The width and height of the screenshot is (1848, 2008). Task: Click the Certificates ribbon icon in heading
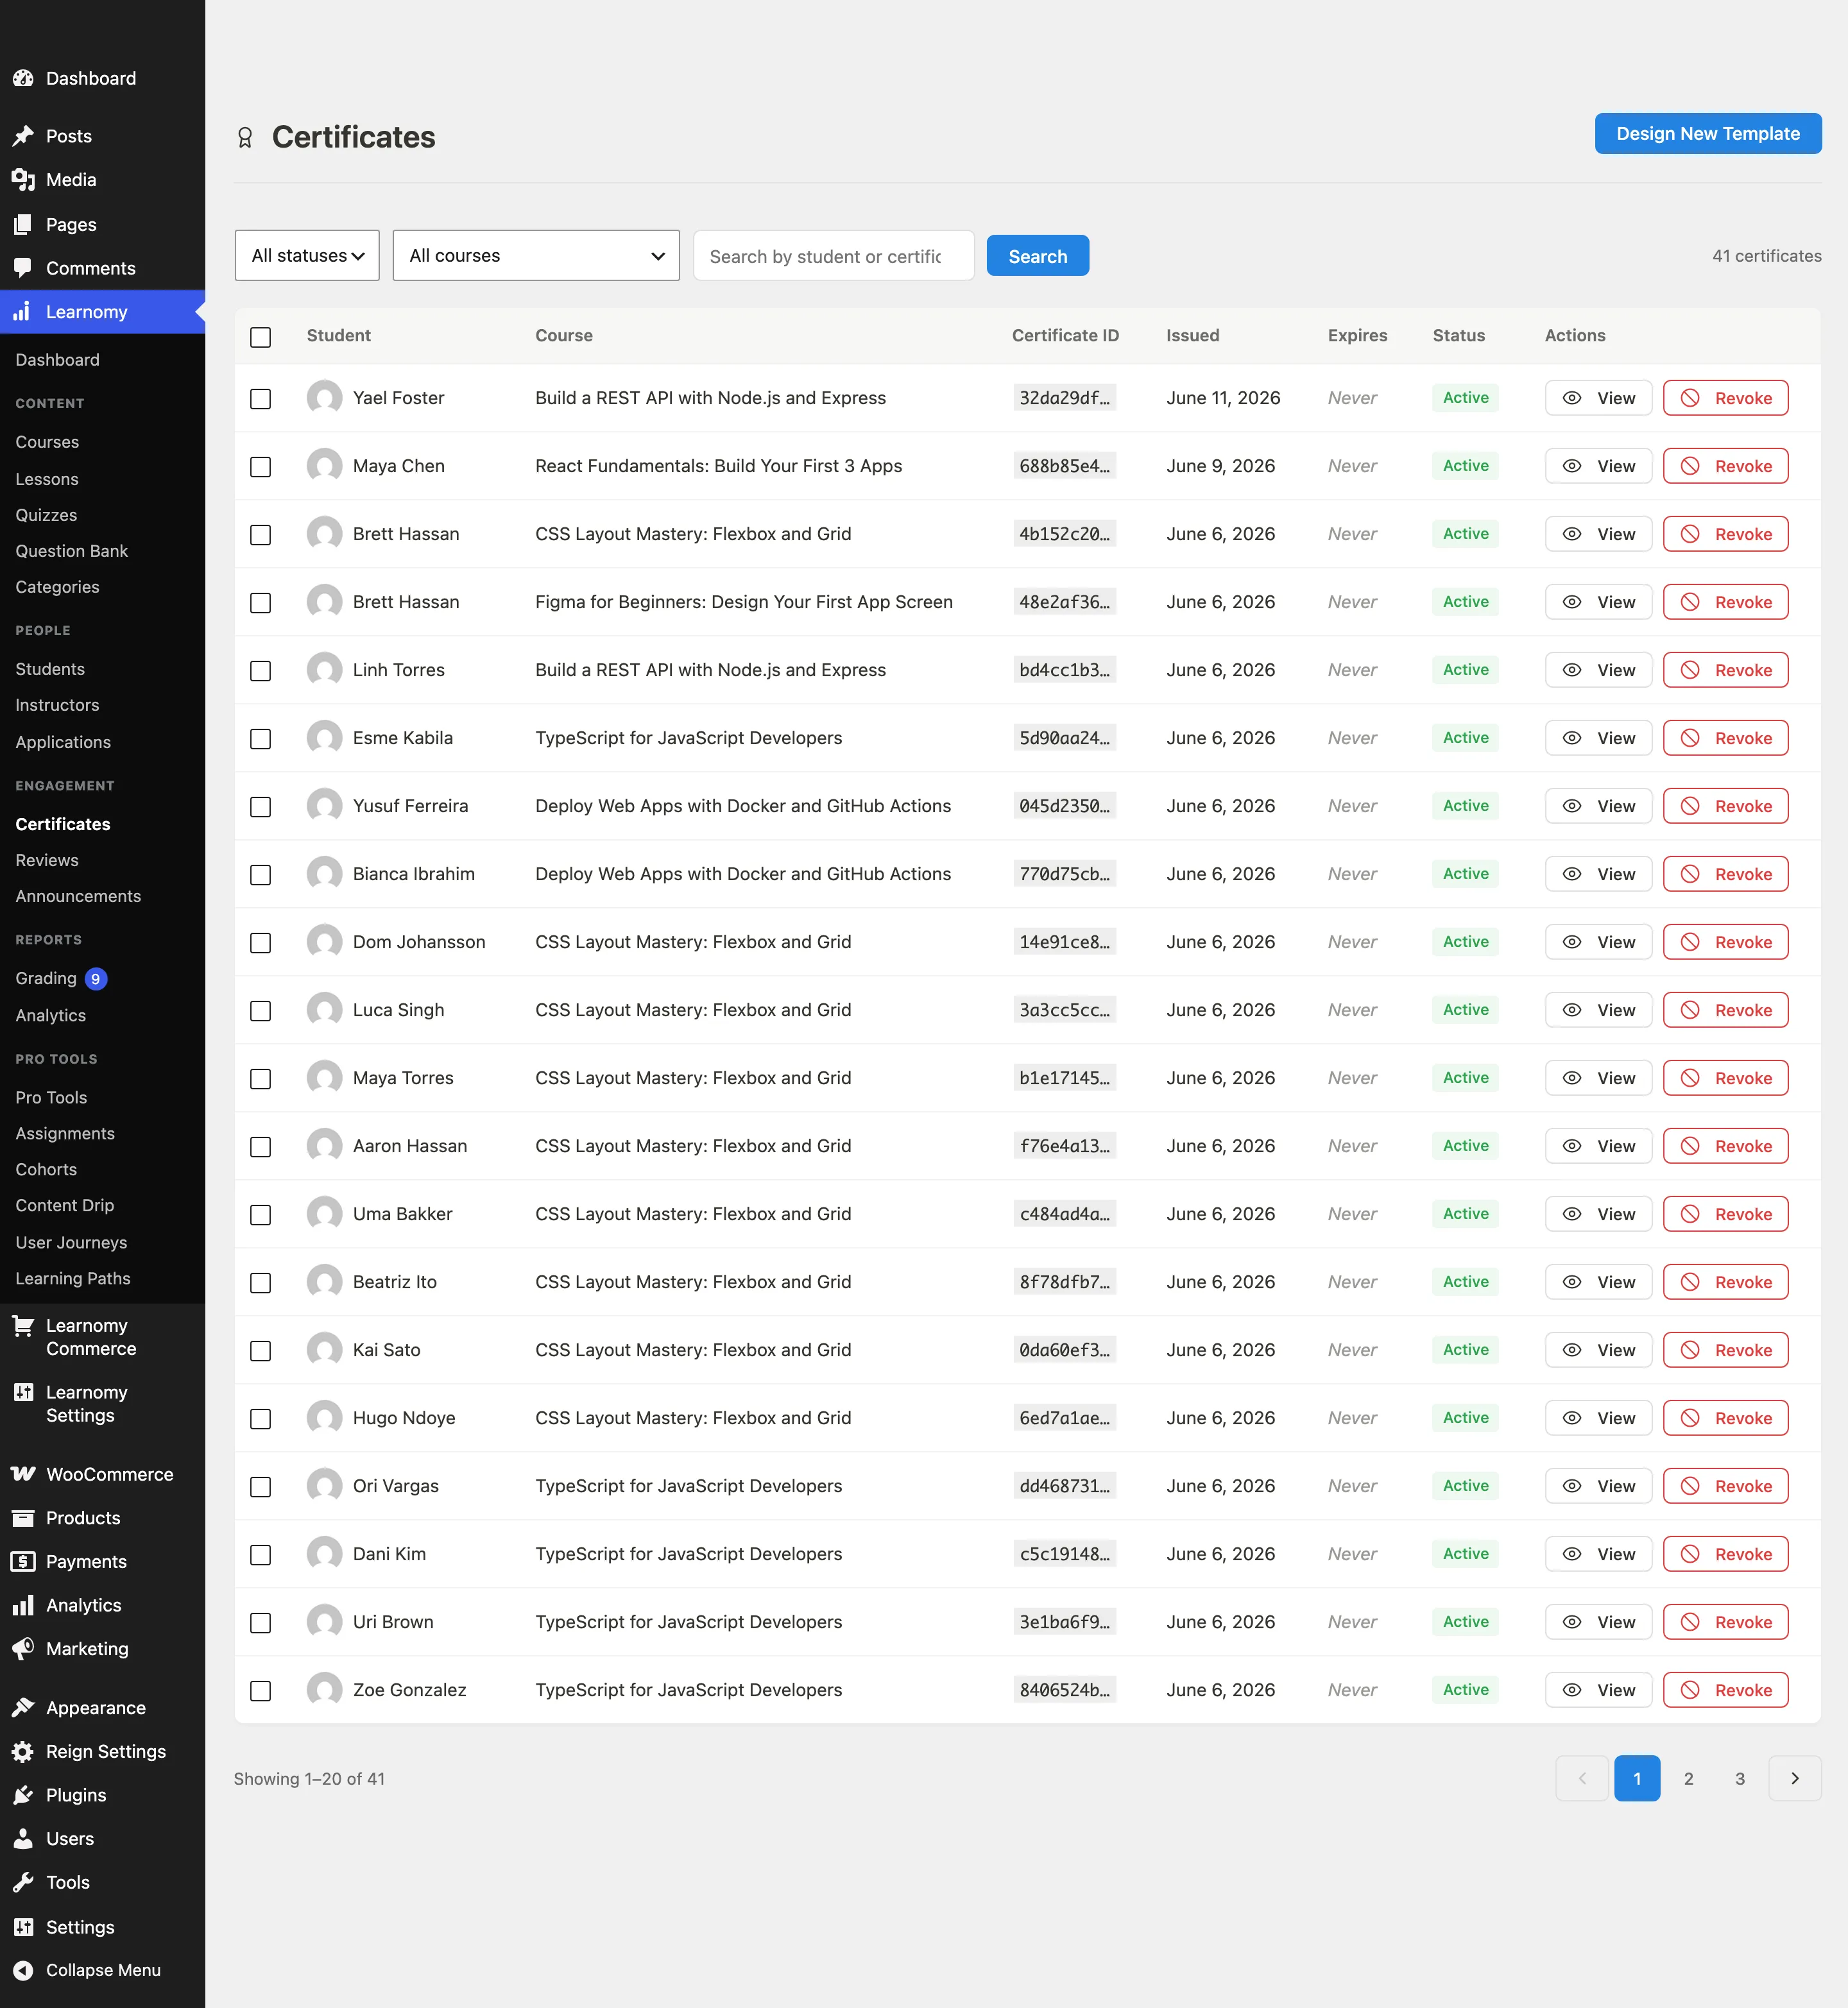pos(245,137)
